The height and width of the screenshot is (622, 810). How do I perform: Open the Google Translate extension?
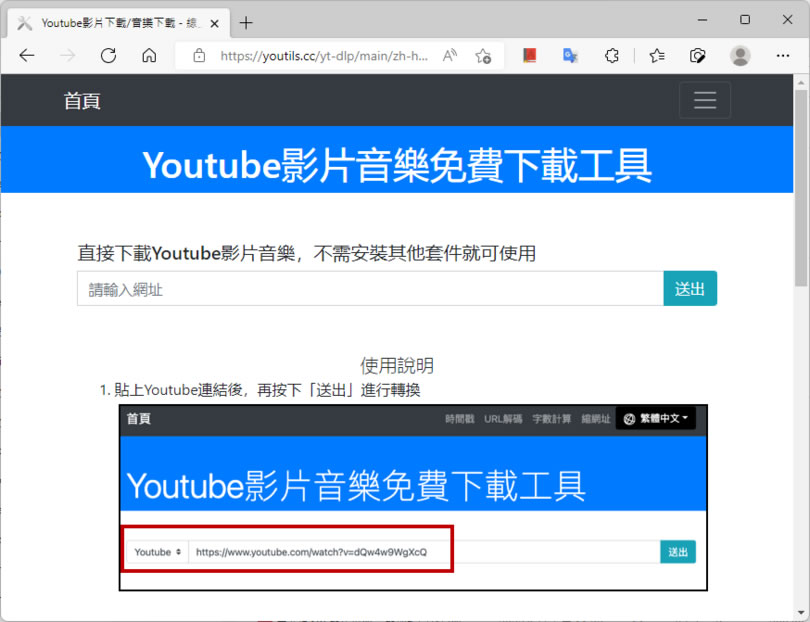coord(570,56)
